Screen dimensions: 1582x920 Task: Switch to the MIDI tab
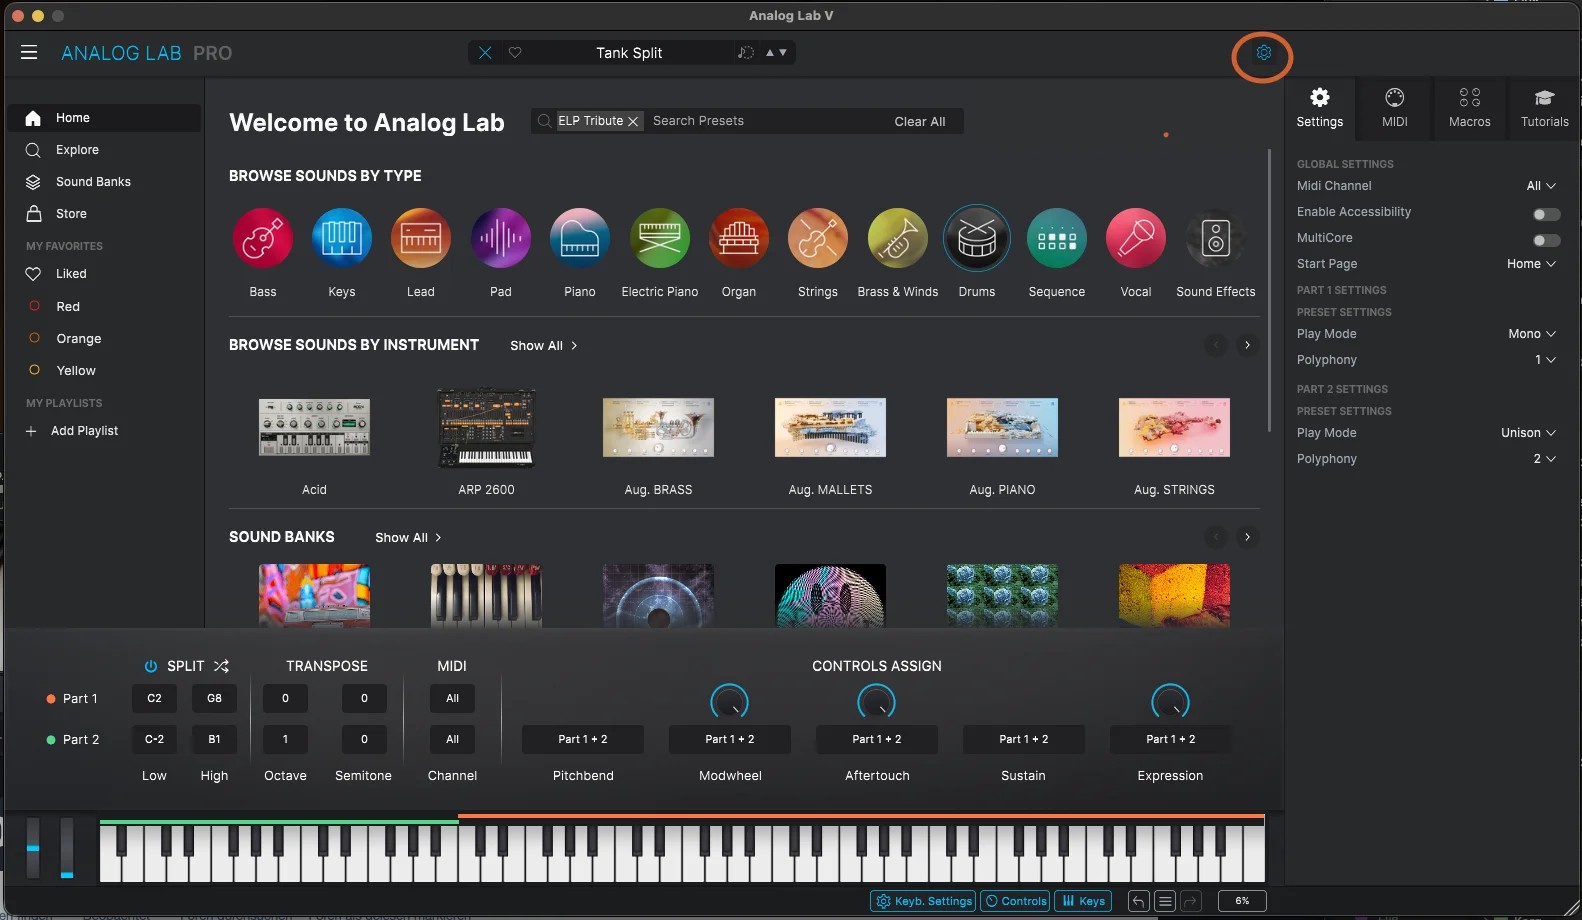coord(1394,108)
